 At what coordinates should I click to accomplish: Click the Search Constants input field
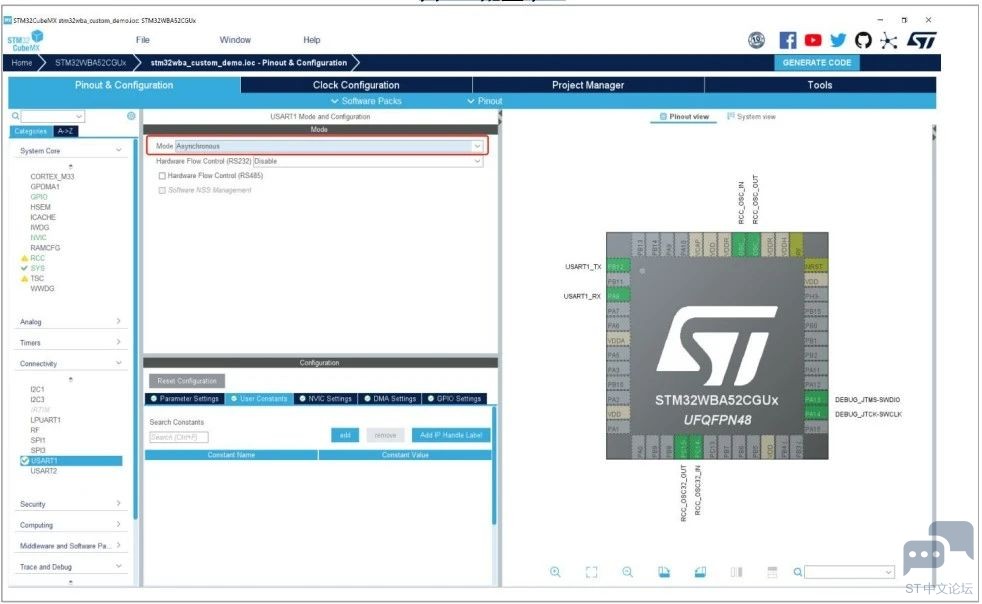click(178, 437)
